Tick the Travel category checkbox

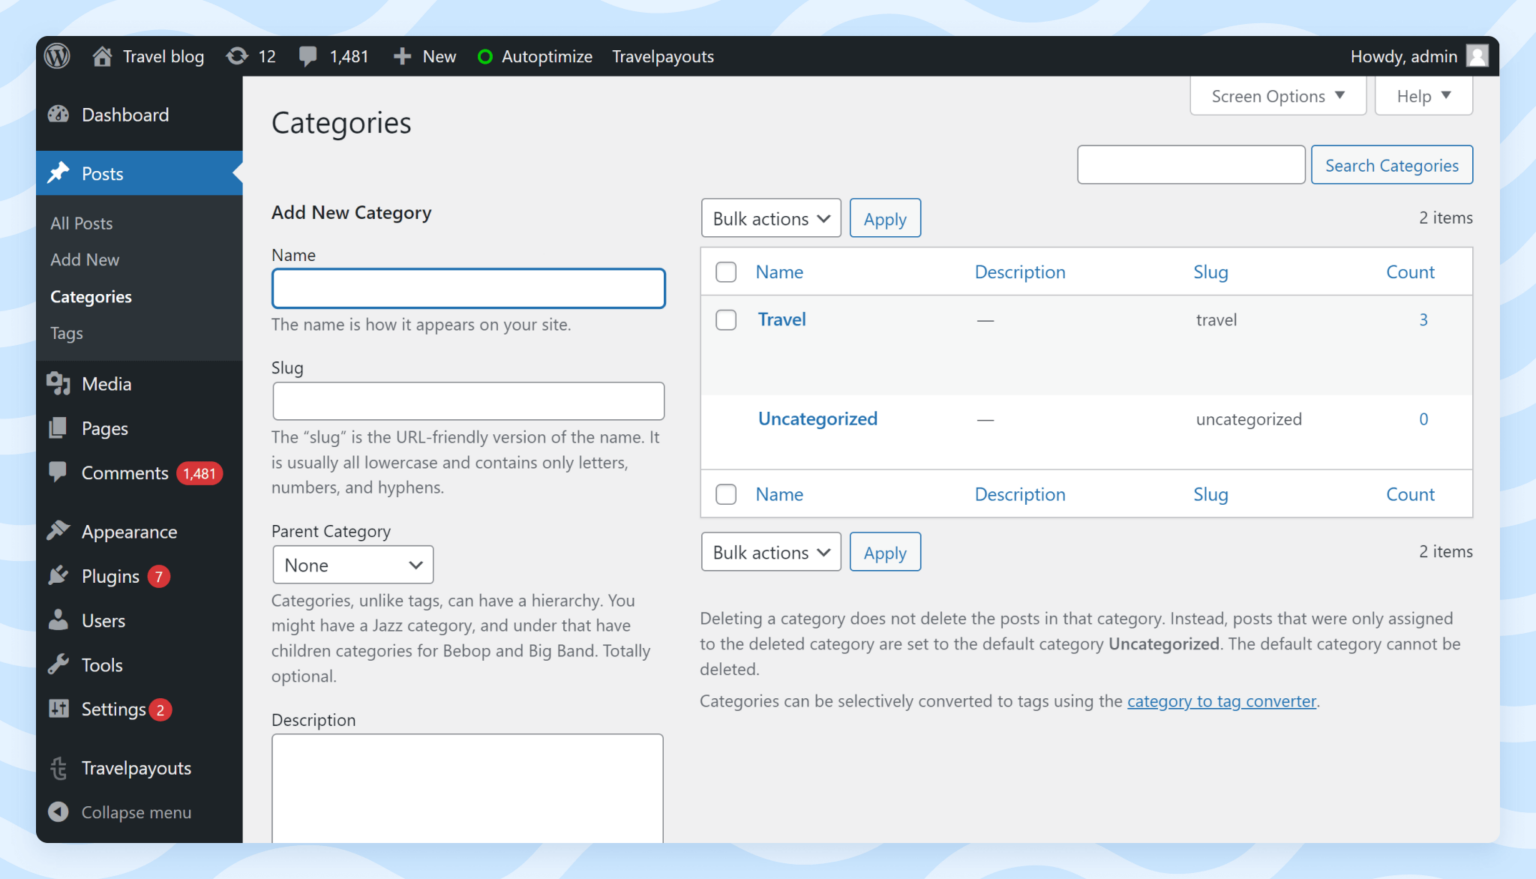click(726, 320)
